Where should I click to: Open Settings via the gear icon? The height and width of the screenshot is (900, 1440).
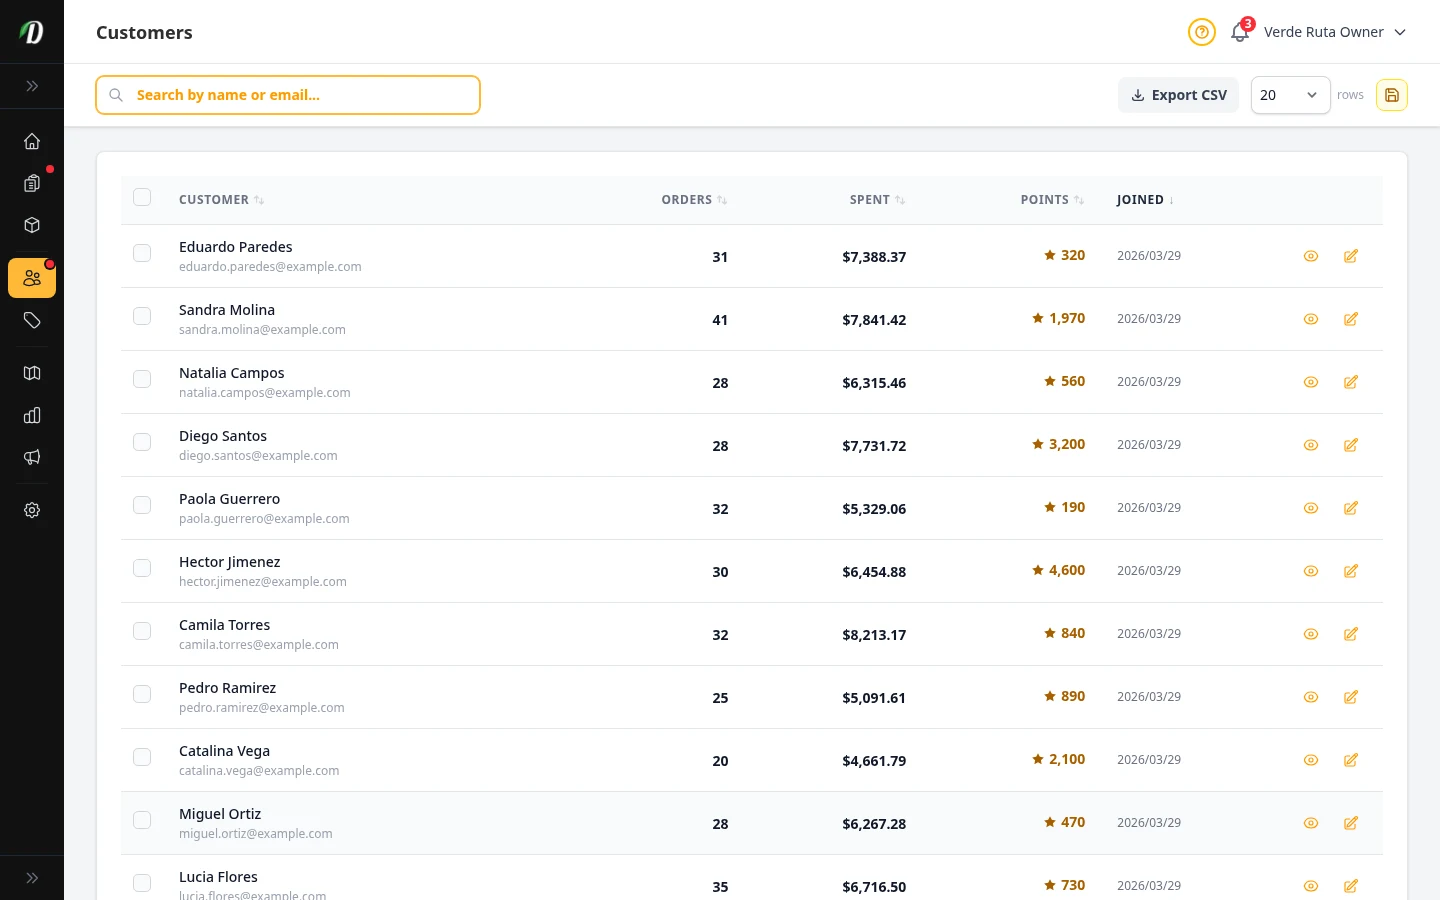(x=32, y=510)
